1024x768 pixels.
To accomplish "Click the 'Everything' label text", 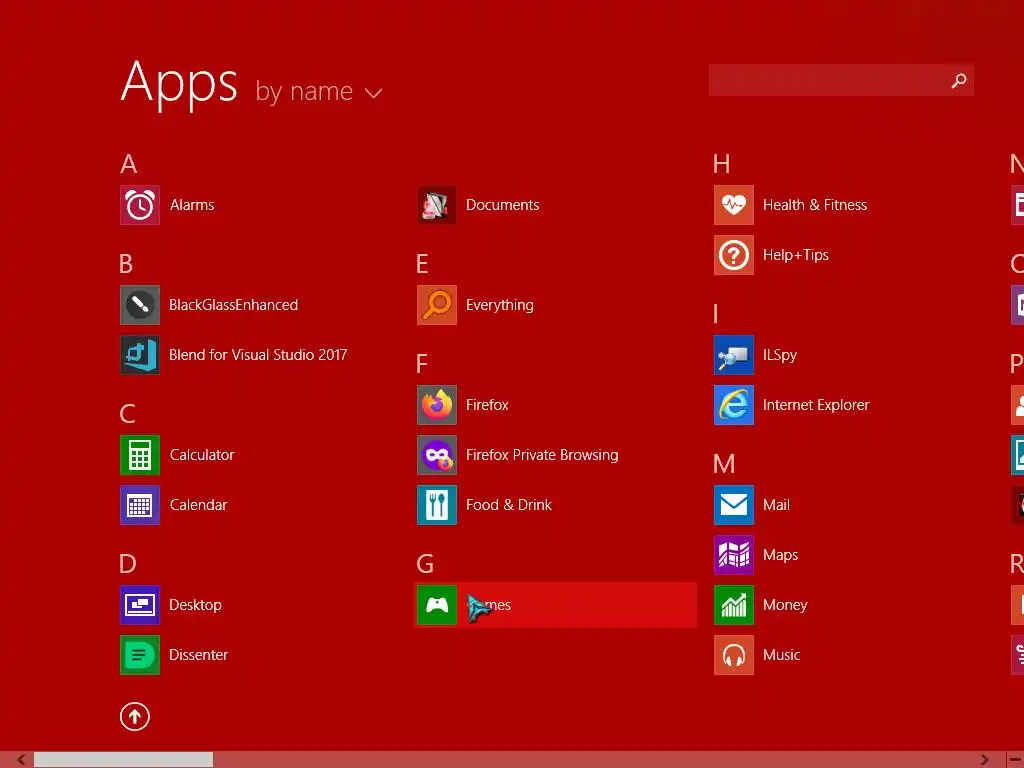I will [500, 306].
